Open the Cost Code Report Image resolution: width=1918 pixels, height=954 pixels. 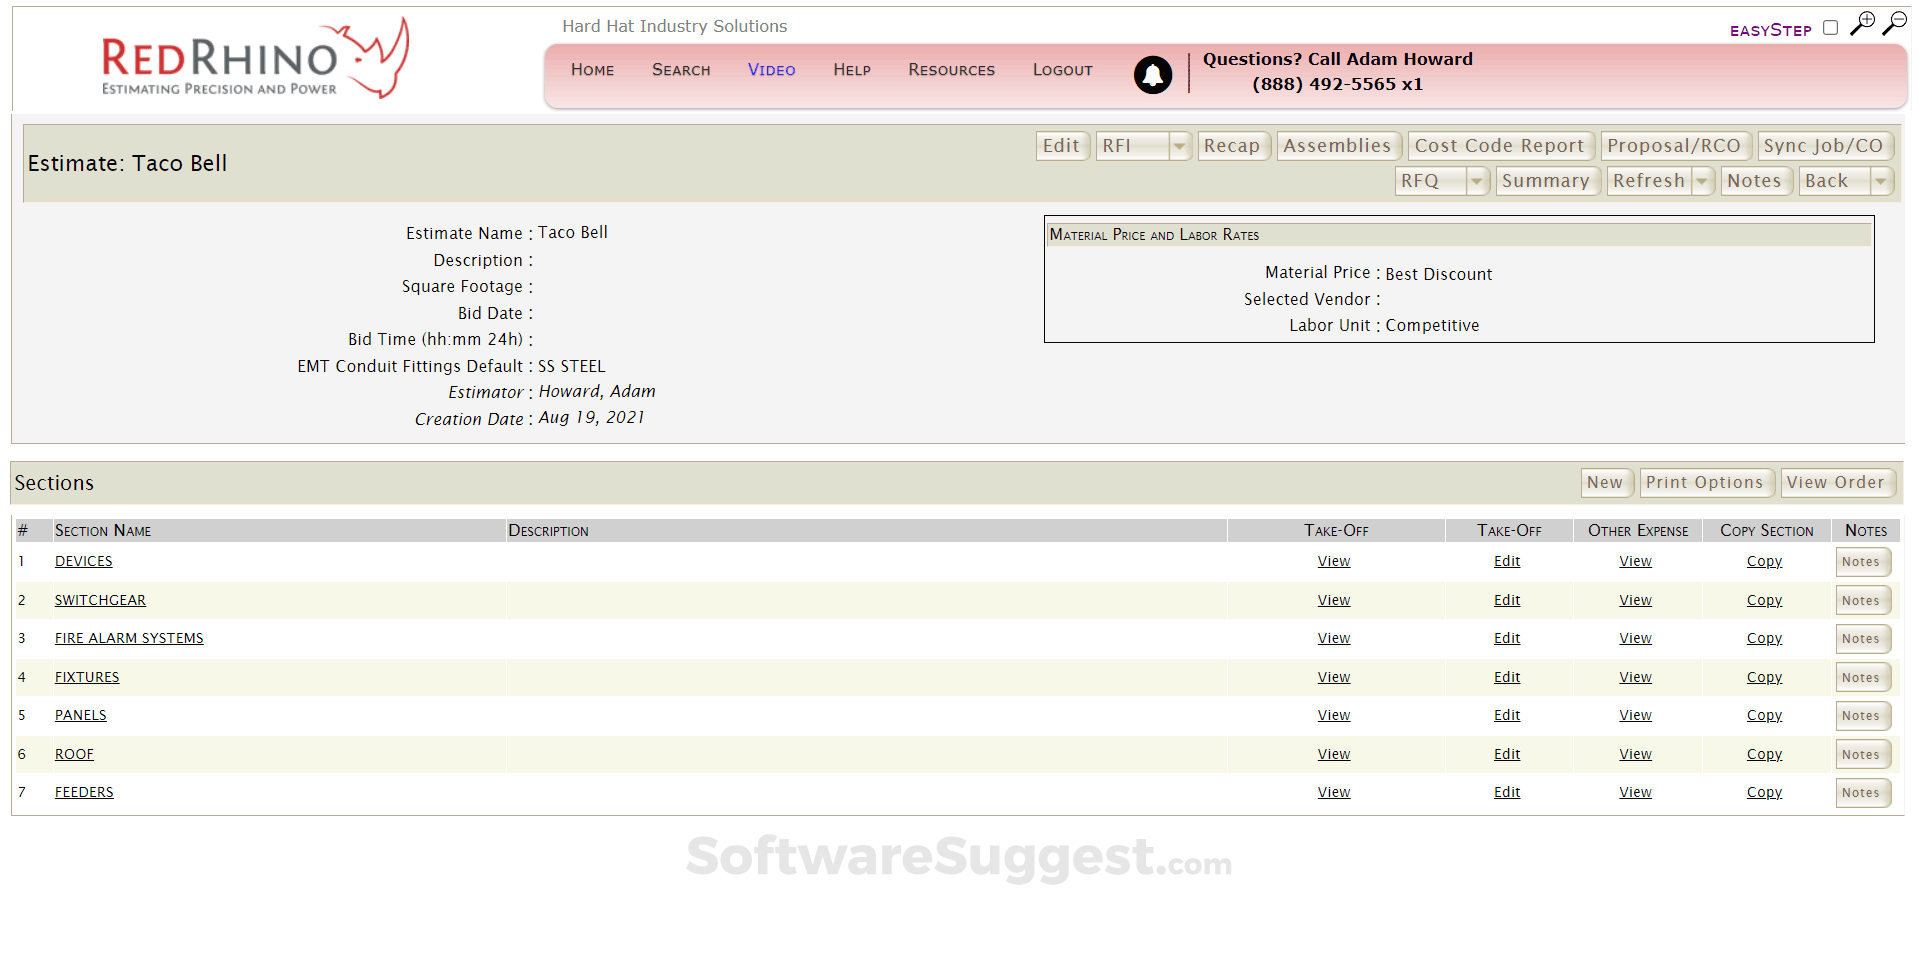(x=1498, y=146)
